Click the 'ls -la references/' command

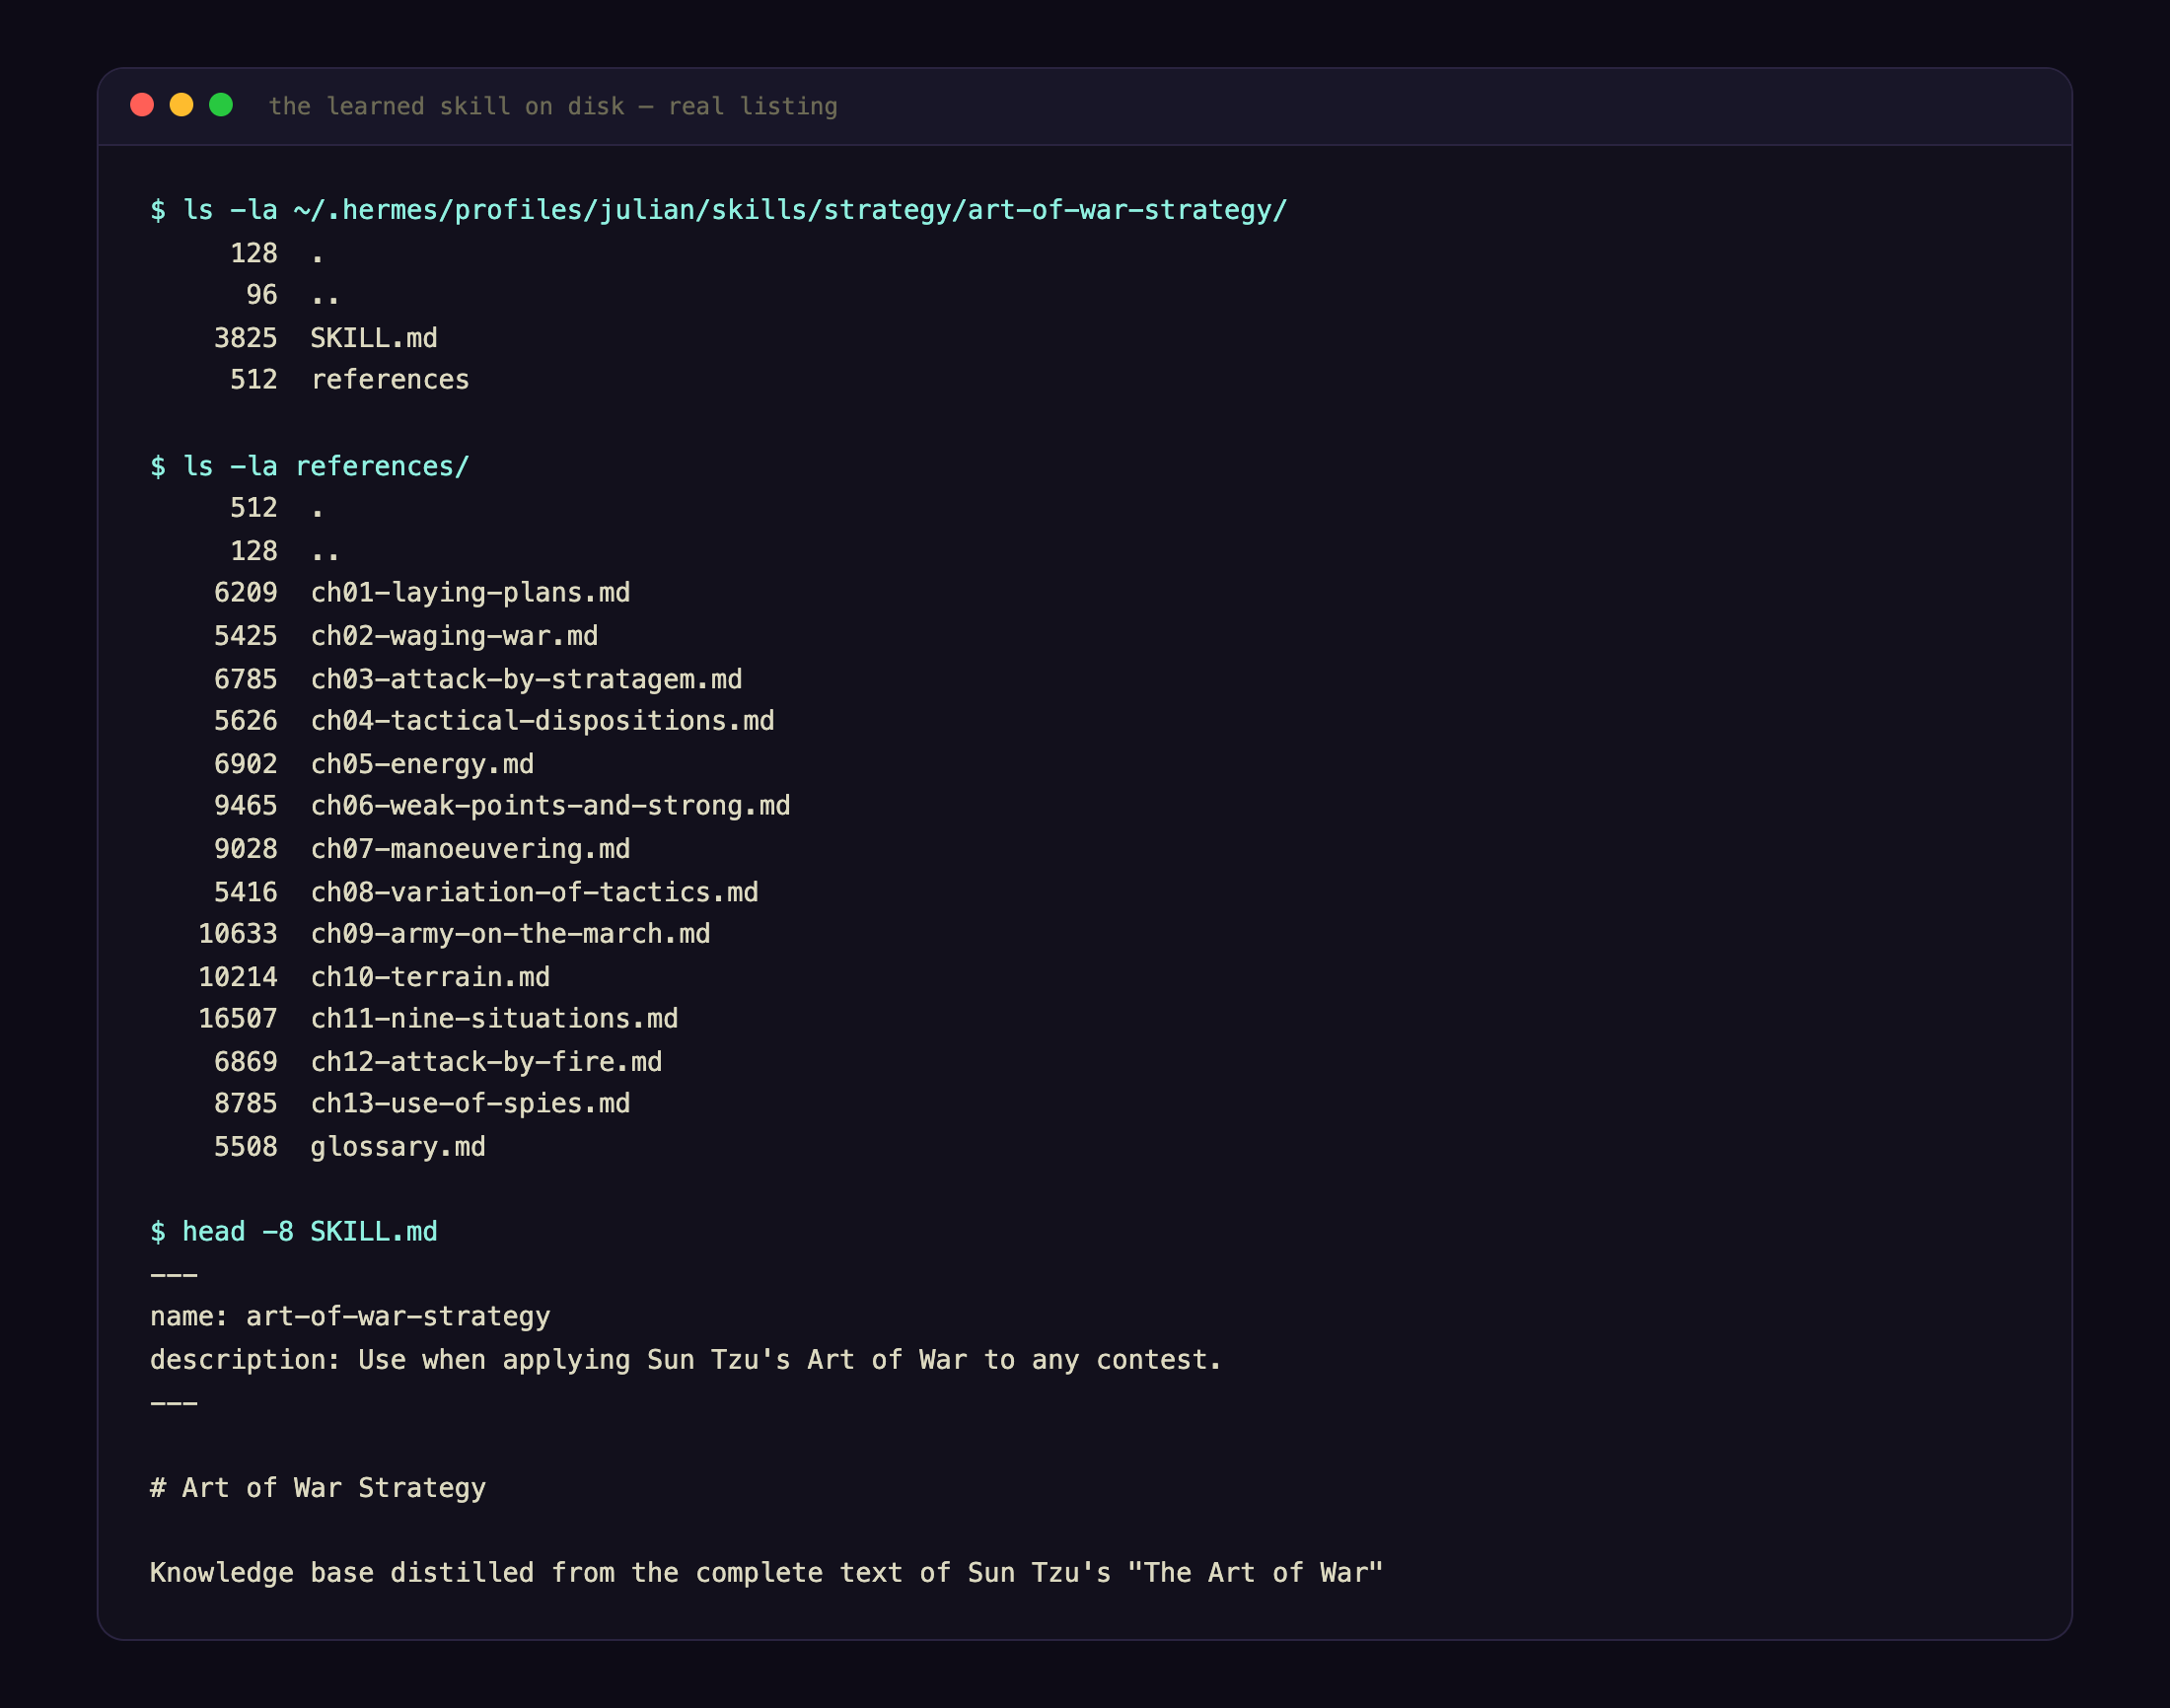coord(309,466)
